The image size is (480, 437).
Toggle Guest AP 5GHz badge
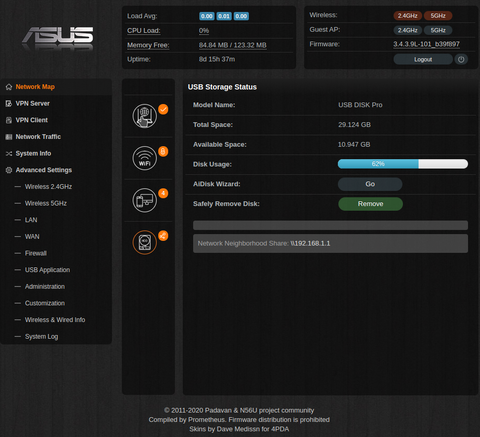click(x=438, y=30)
